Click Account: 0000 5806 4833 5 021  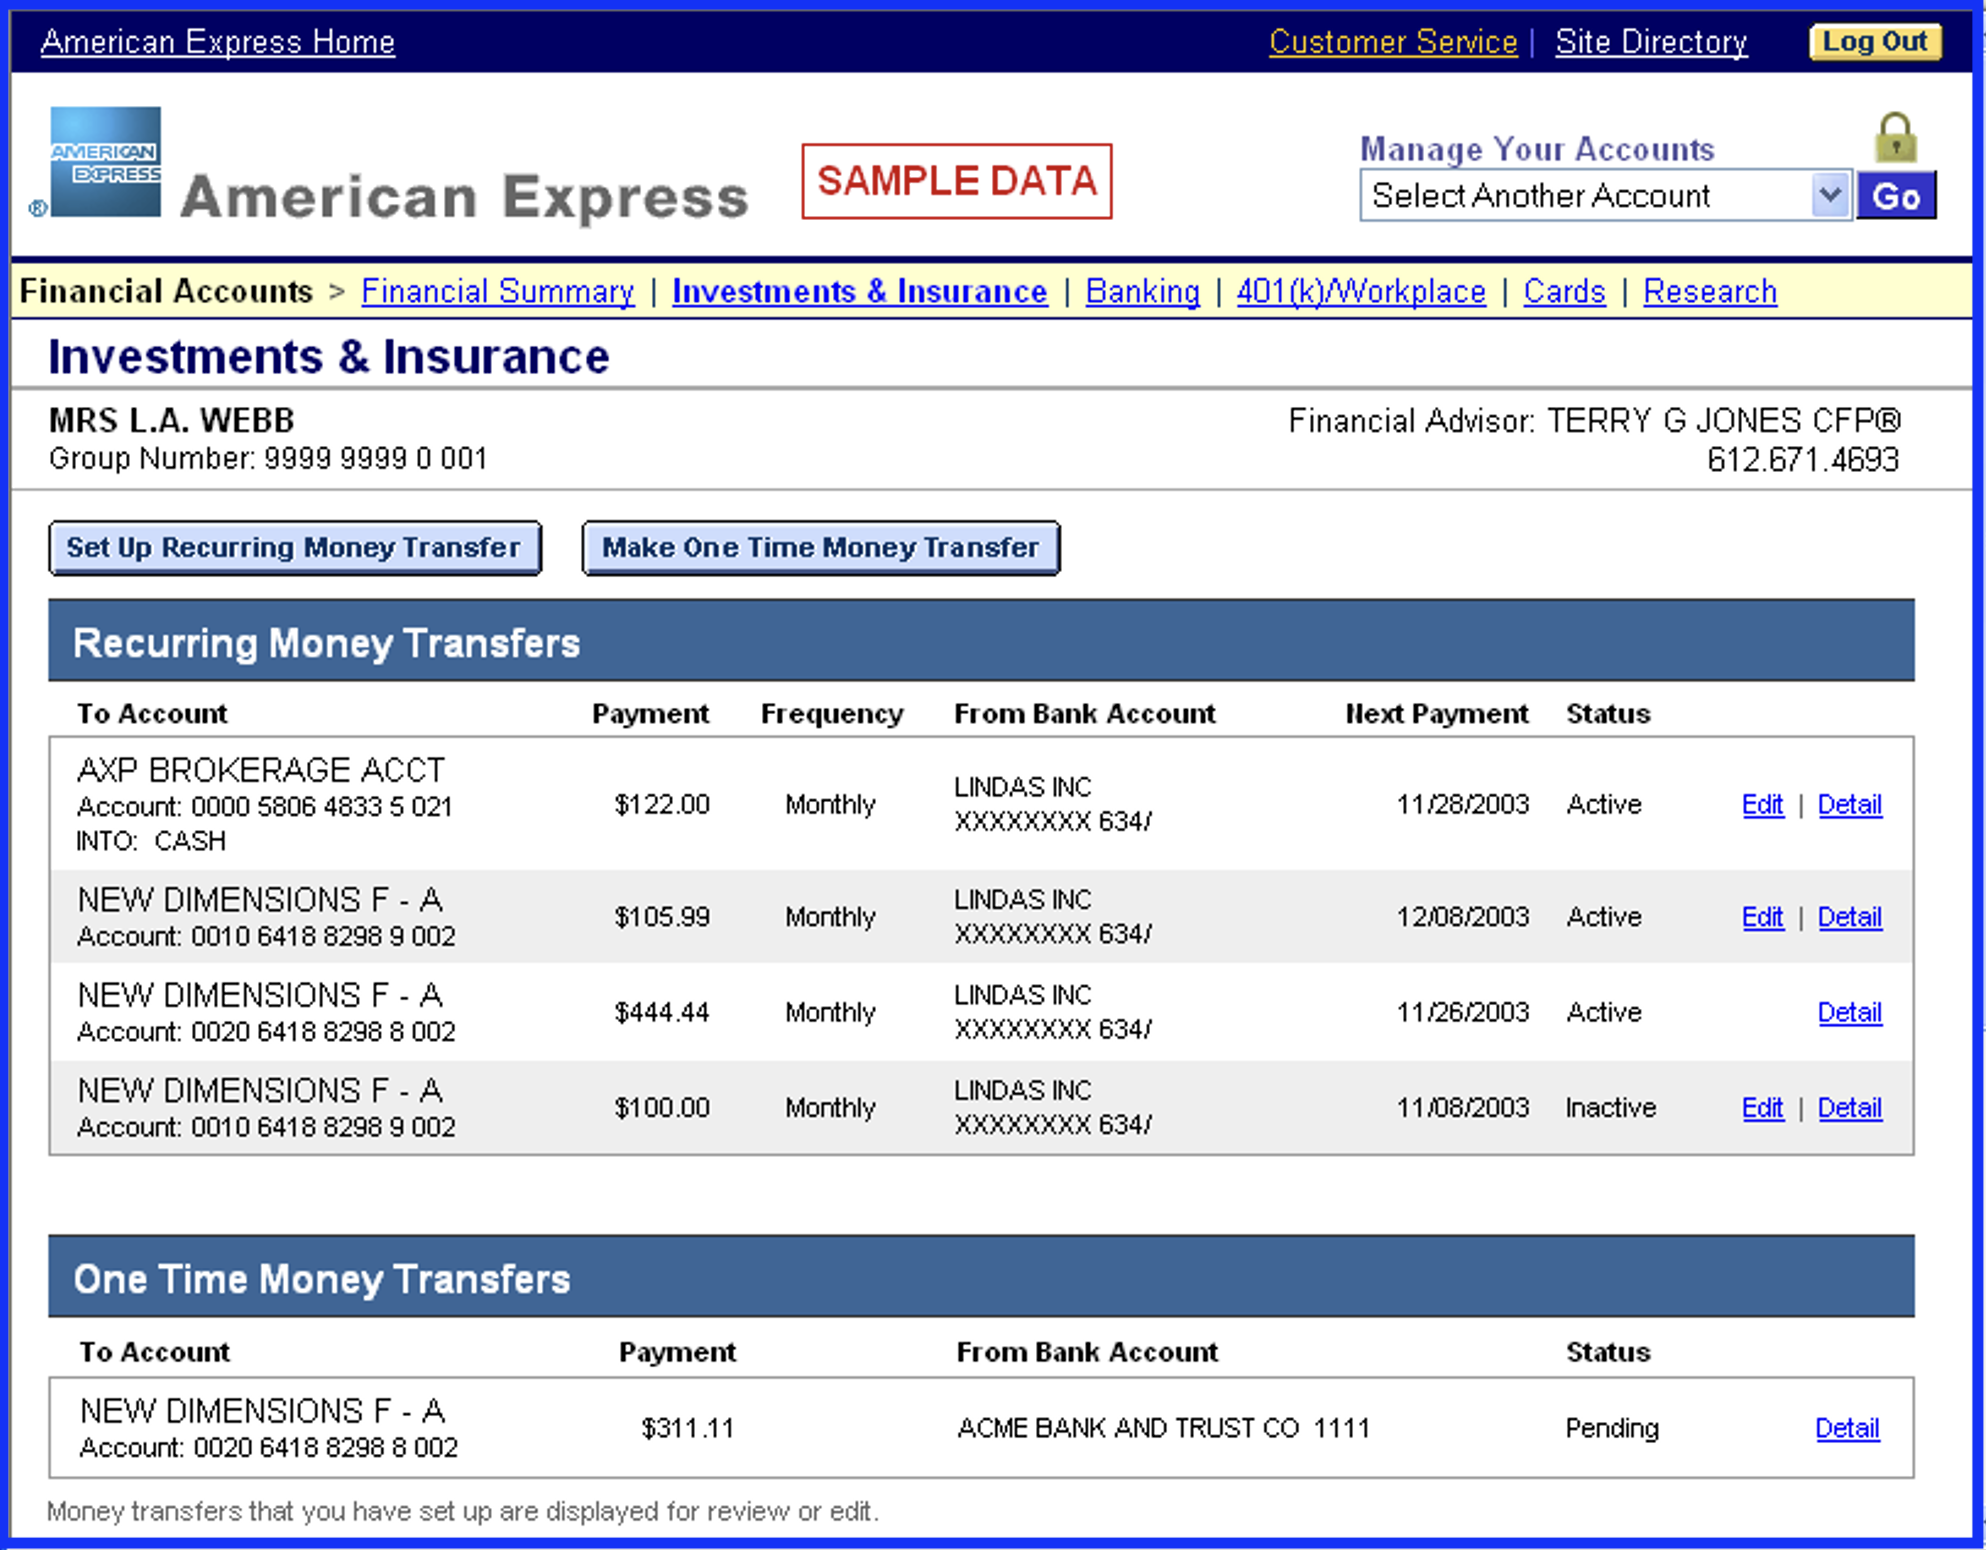[265, 807]
